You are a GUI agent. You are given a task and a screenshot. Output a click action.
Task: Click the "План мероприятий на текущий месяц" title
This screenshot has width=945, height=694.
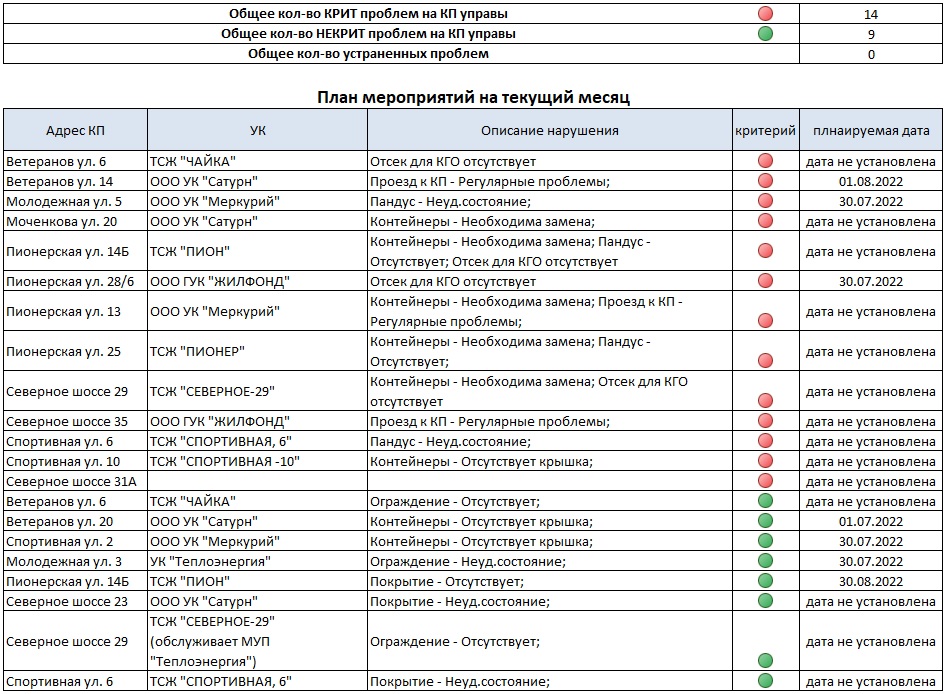473,97
